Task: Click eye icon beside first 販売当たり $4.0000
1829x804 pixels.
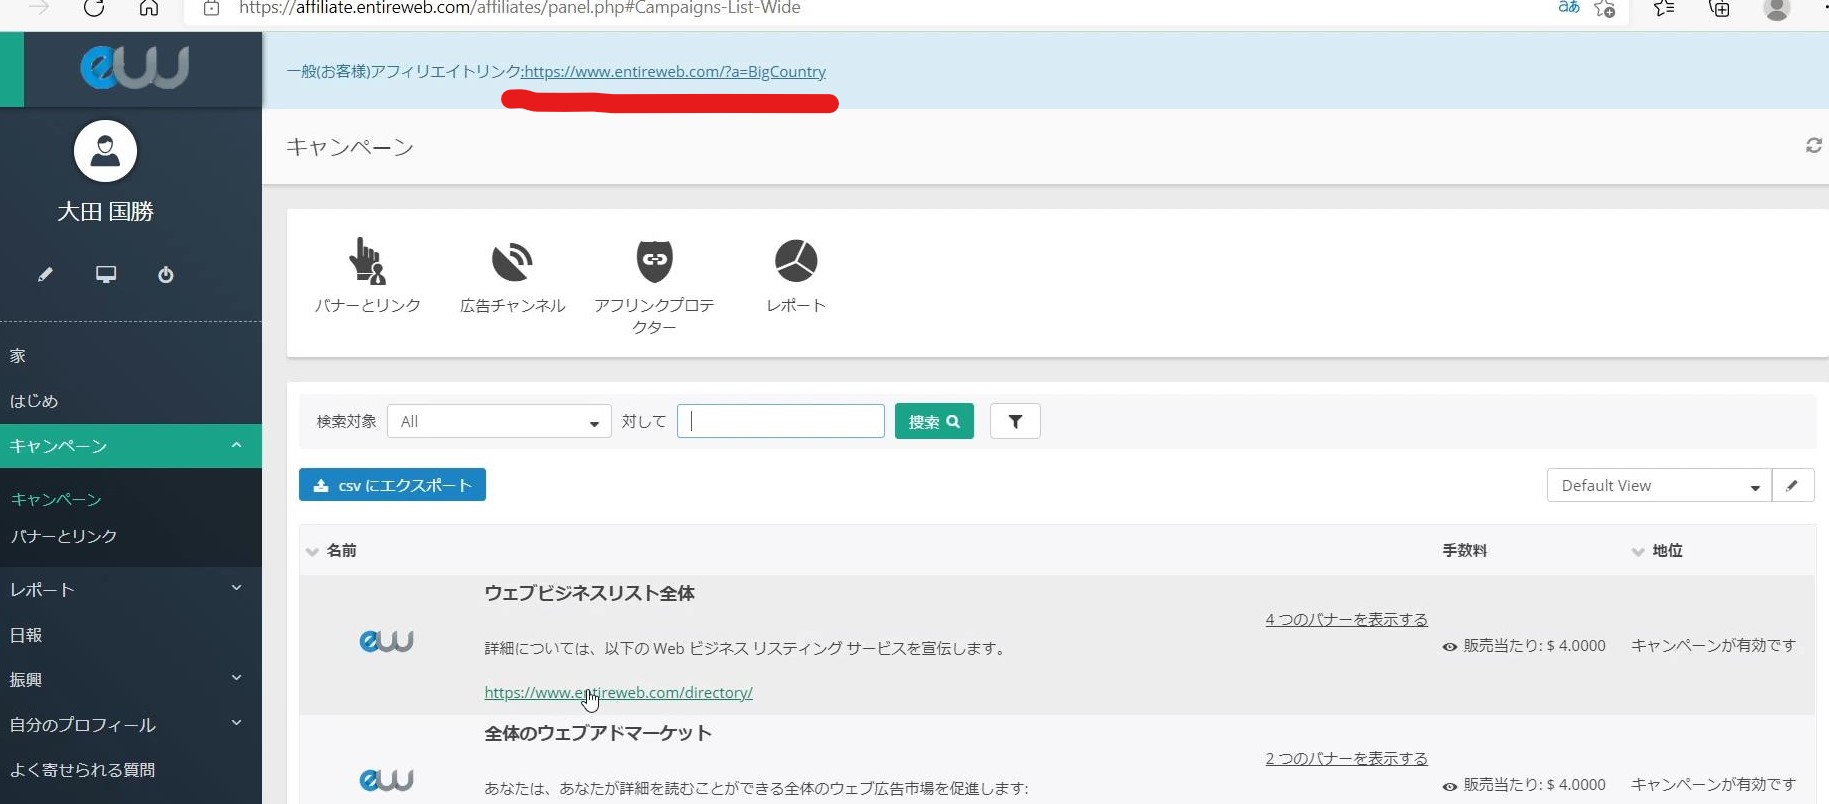Action: click(1449, 647)
